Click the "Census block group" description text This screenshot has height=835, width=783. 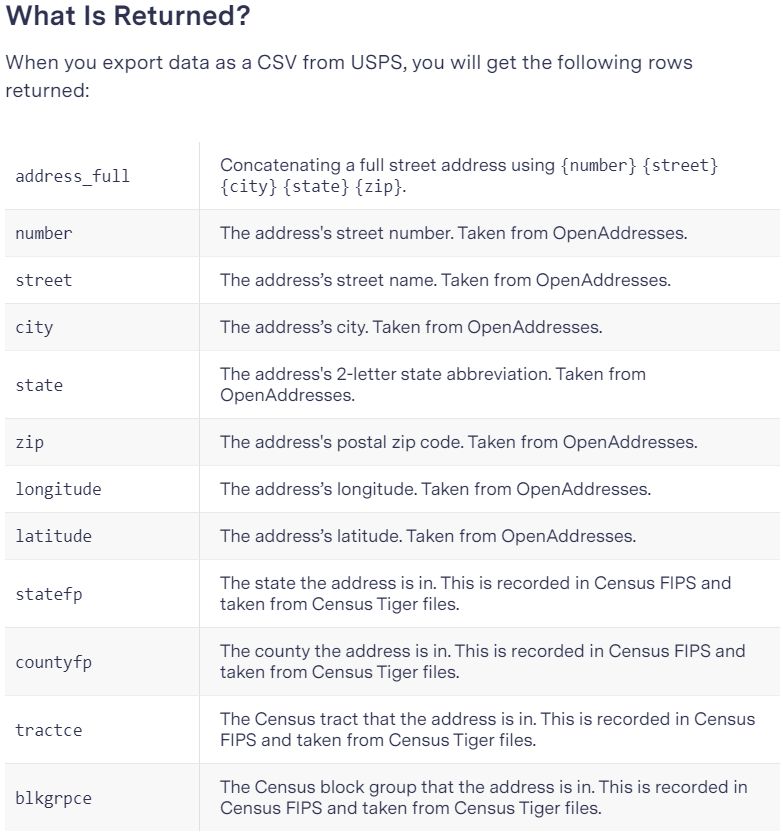pos(483,798)
